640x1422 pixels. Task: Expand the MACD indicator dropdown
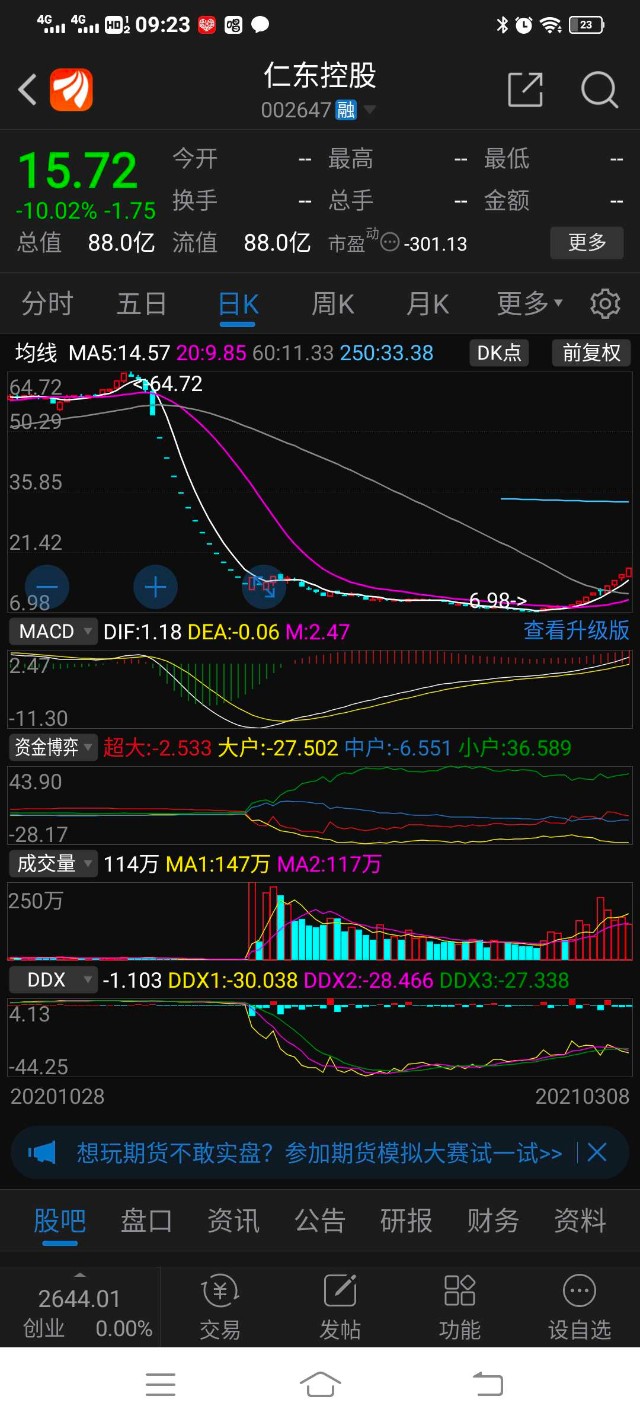click(54, 631)
